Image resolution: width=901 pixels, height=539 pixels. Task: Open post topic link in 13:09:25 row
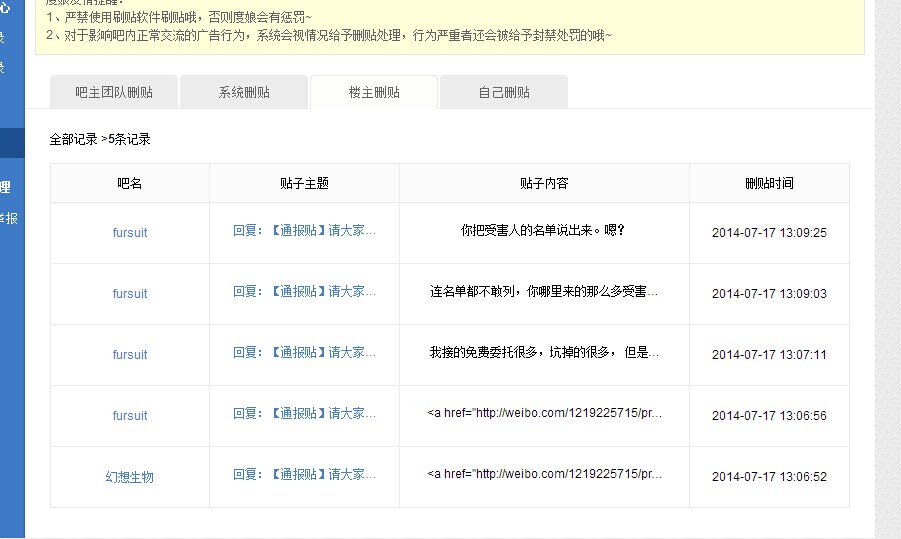[304, 230]
